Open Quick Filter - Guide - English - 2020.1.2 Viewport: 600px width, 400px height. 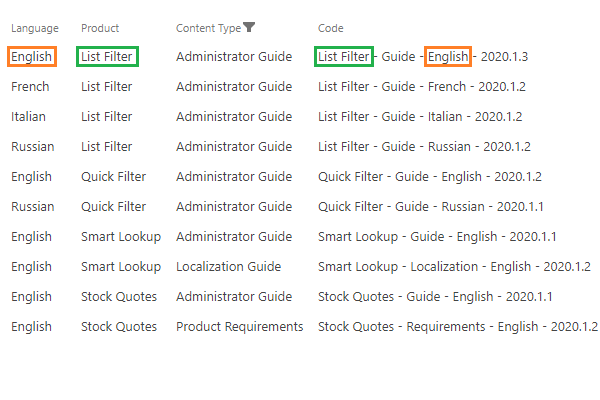pos(430,176)
